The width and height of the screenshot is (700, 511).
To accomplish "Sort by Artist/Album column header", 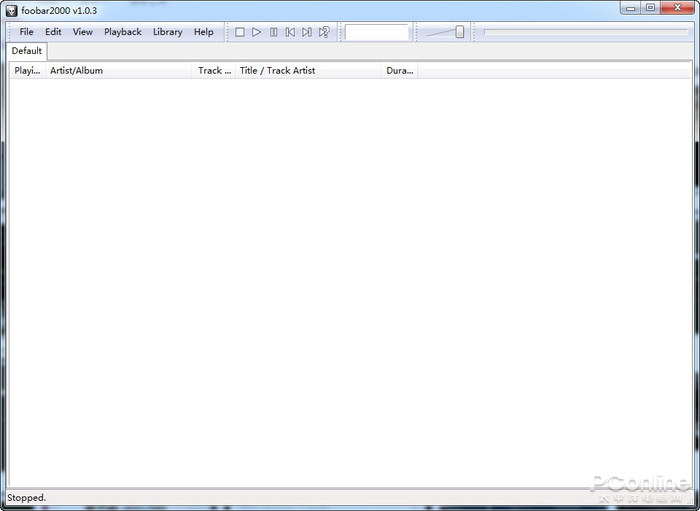I will tap(118, 71).
